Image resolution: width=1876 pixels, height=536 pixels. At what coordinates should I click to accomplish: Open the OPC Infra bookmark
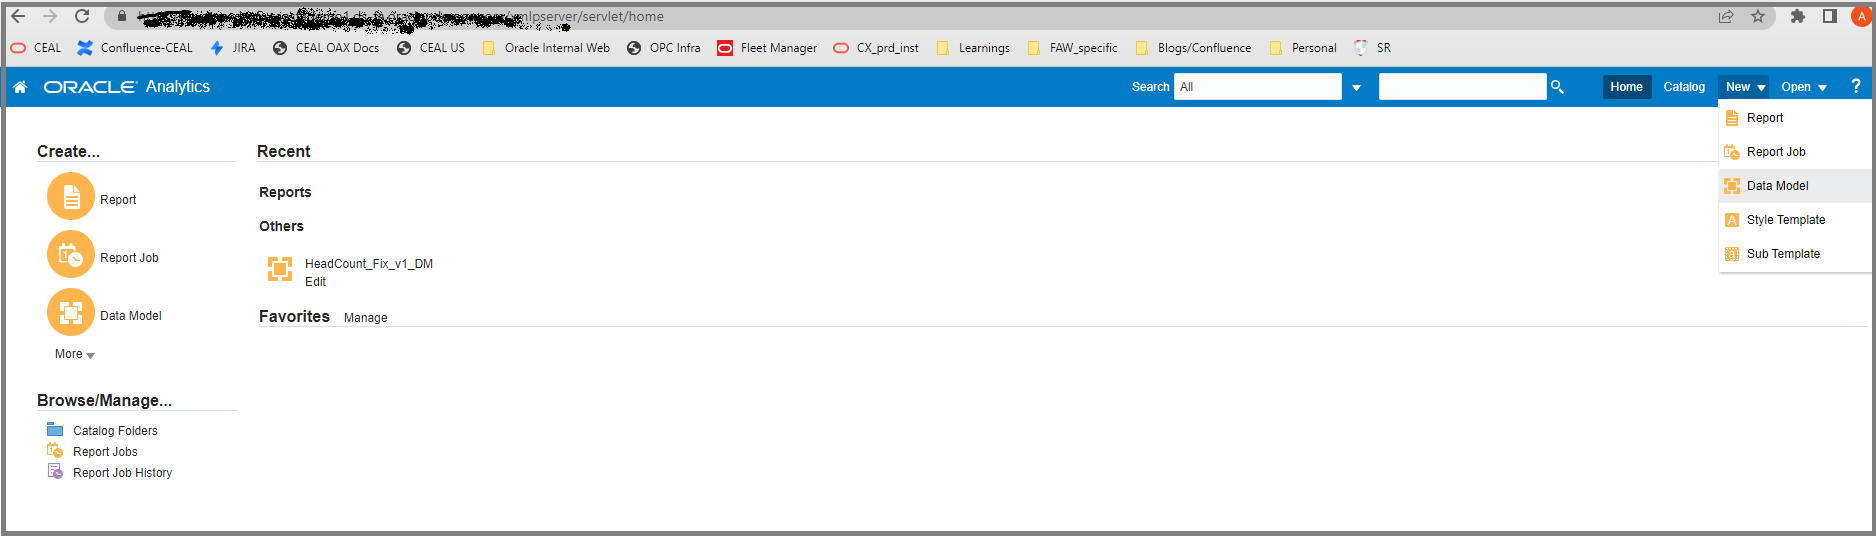tap(664, 48)
